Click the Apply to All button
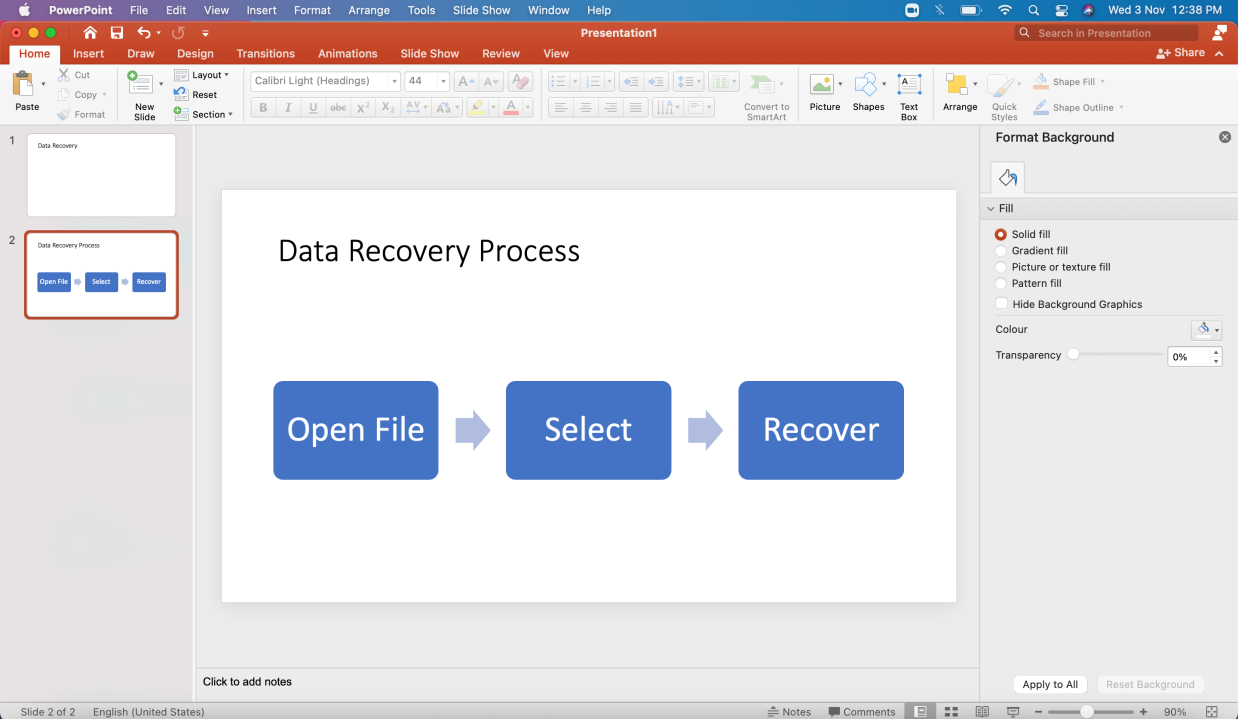Image resolution: width=1238 pixels, height=719 pixels. 1049,684
